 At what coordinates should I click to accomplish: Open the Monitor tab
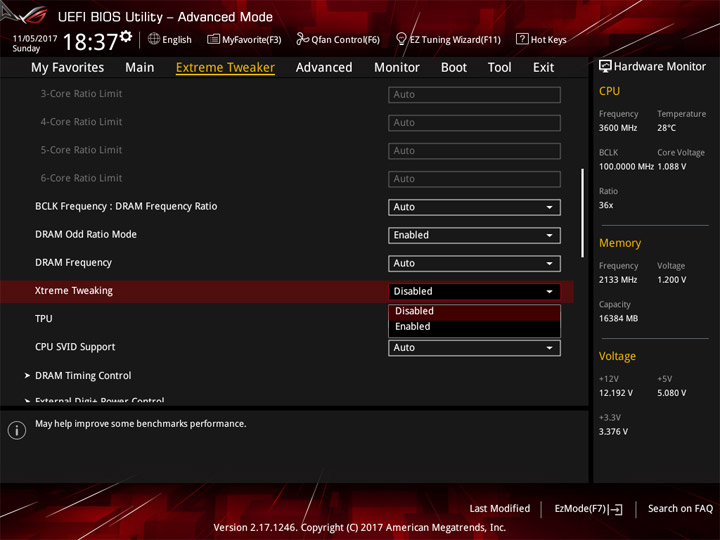(397, 68)
